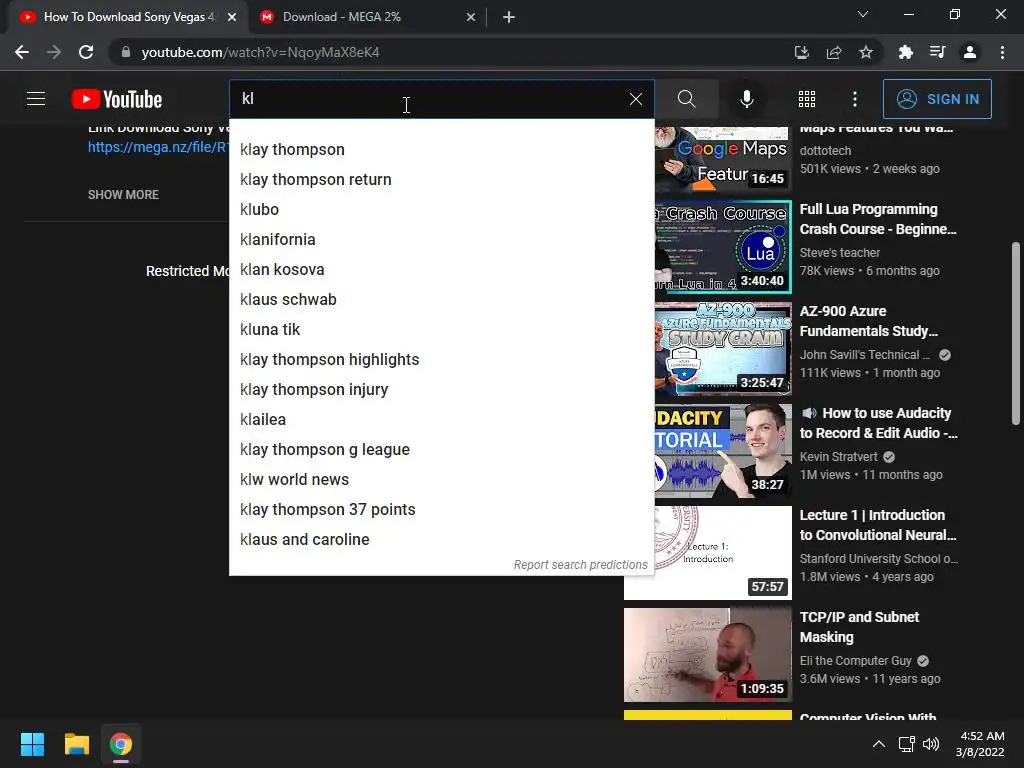Open the YouTube hamburger guide menu

(x=36, y=99)
